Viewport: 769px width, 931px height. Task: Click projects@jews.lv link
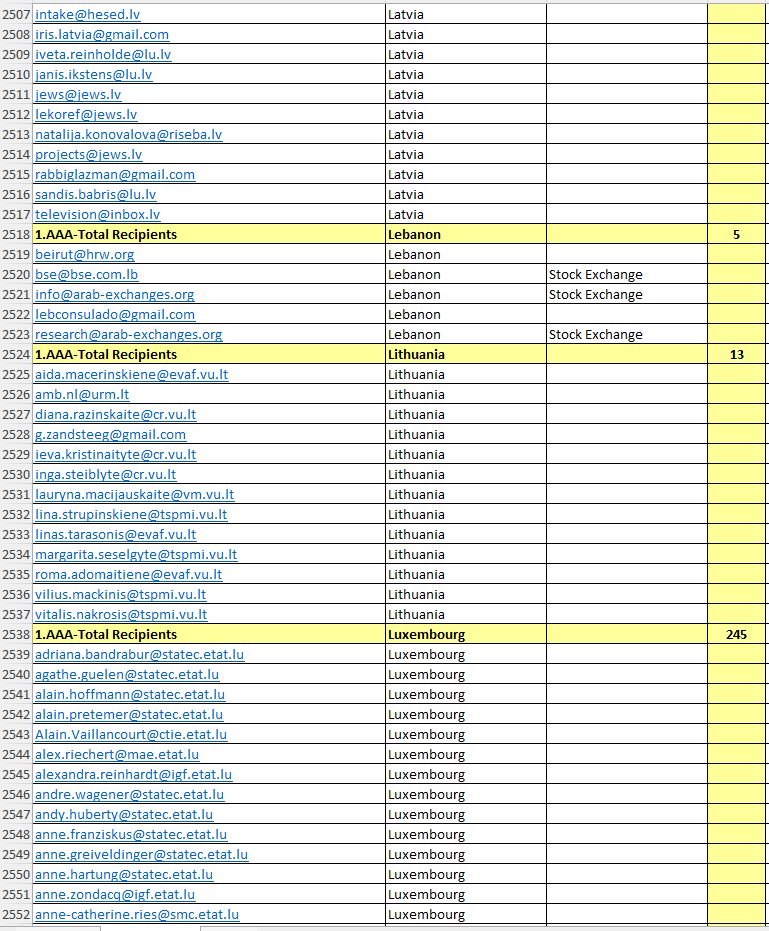(x=88, y=154)
